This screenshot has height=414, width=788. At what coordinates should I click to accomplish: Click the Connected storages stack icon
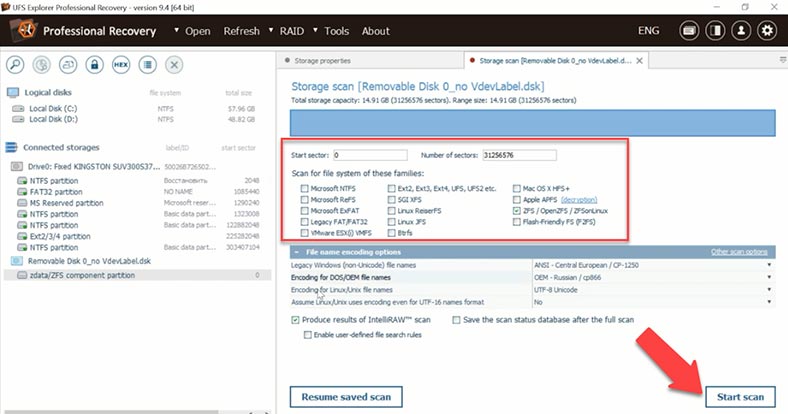click(11, 147)
